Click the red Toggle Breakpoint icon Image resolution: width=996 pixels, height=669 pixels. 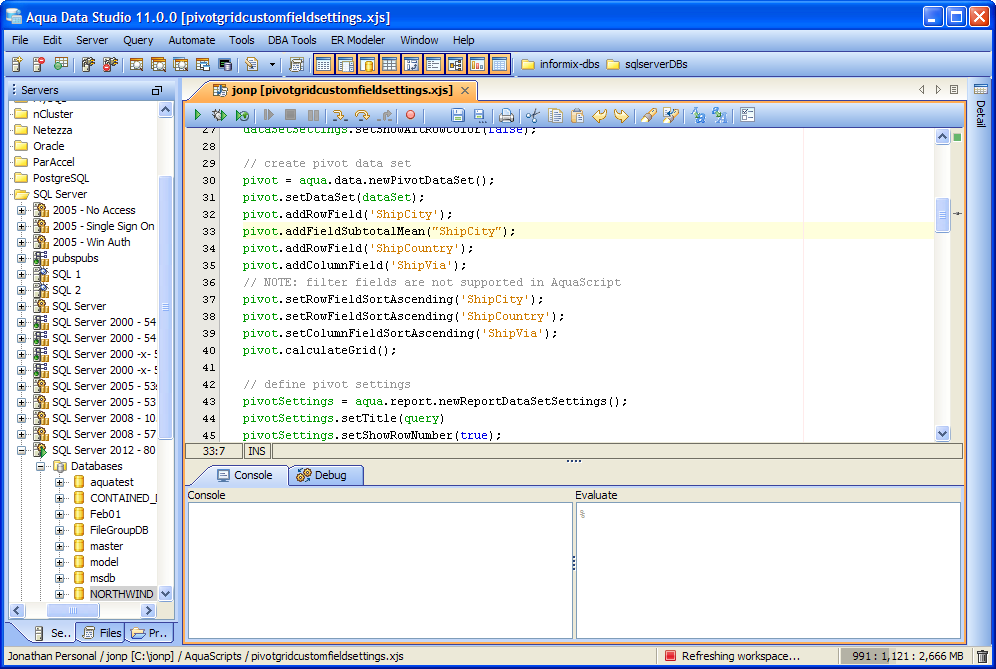410,116
